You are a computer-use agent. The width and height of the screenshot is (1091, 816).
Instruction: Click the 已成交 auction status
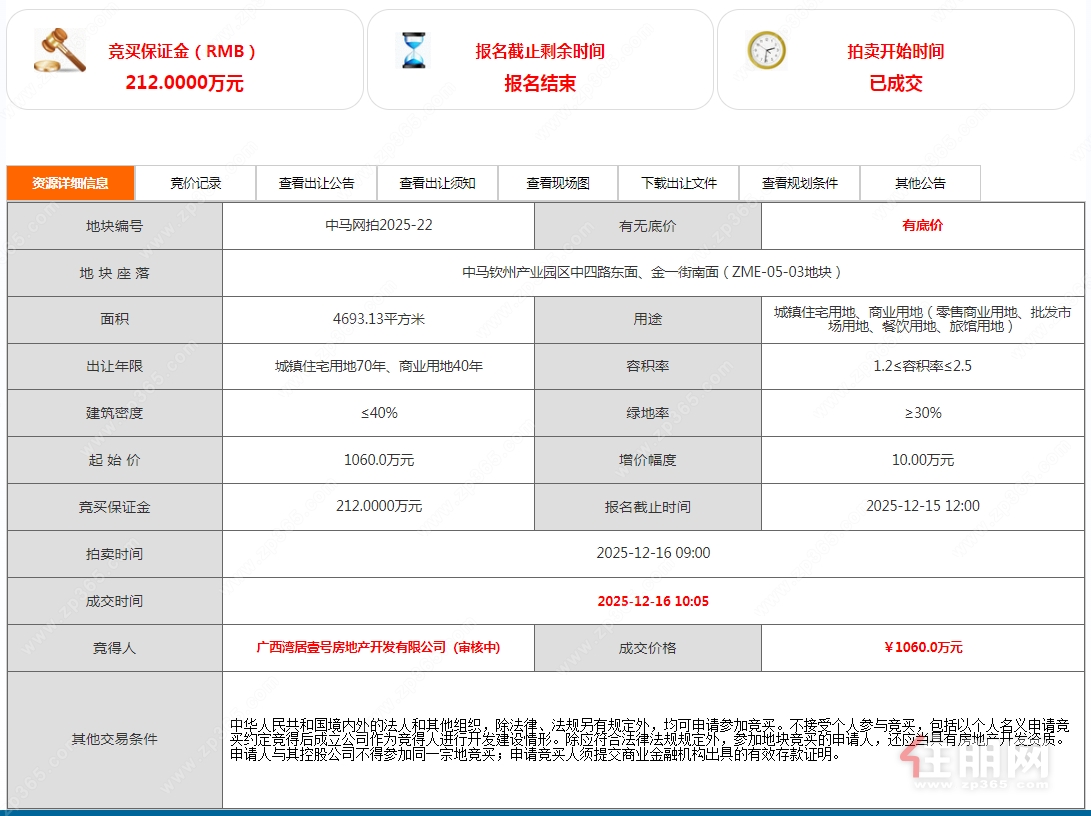coord(894,85)
